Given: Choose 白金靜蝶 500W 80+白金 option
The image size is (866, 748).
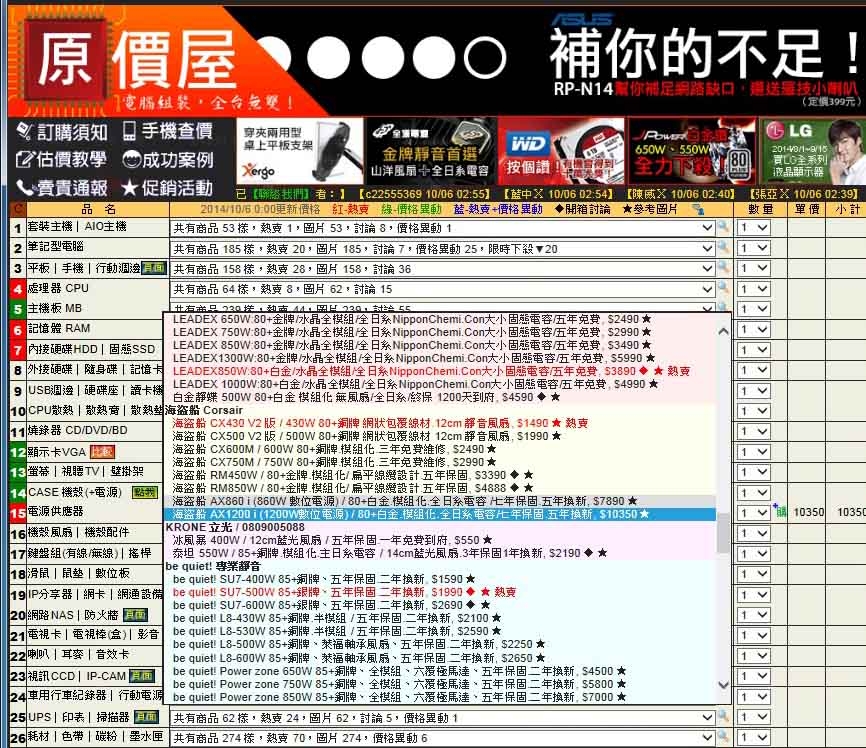Looking at the screenshot, I should pos(440,397).
